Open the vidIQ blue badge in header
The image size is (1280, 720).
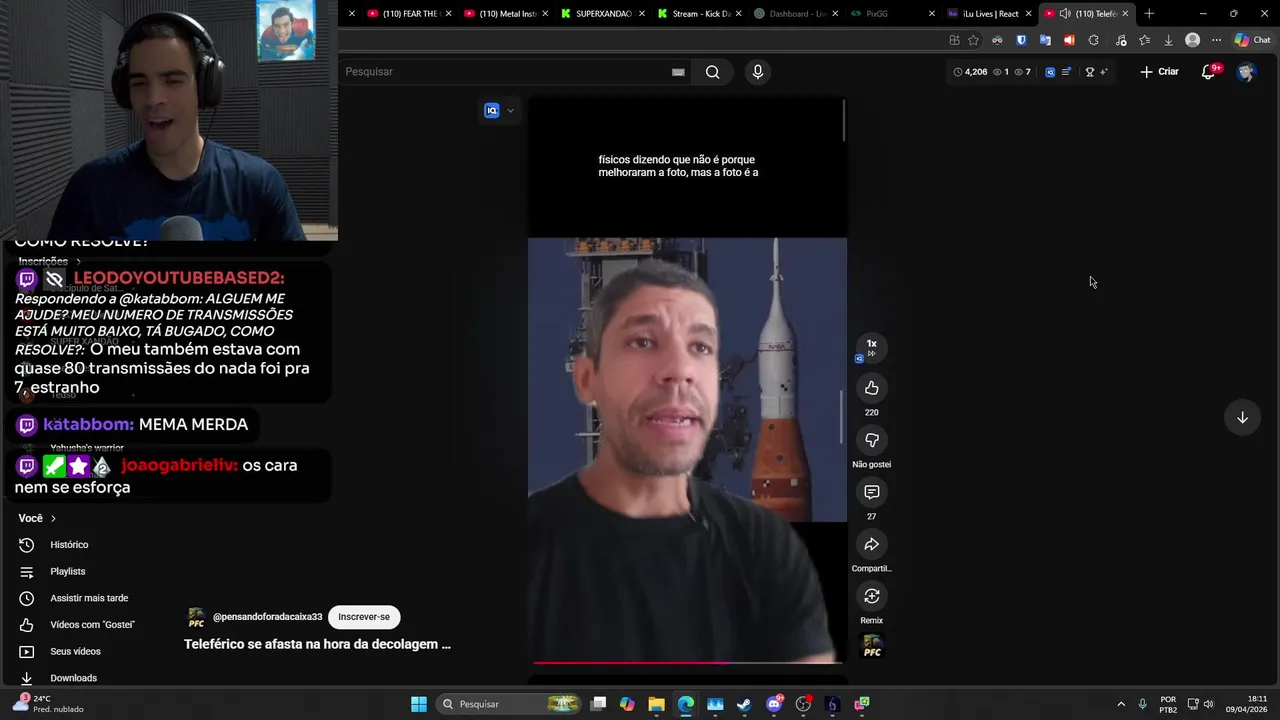1050,72
